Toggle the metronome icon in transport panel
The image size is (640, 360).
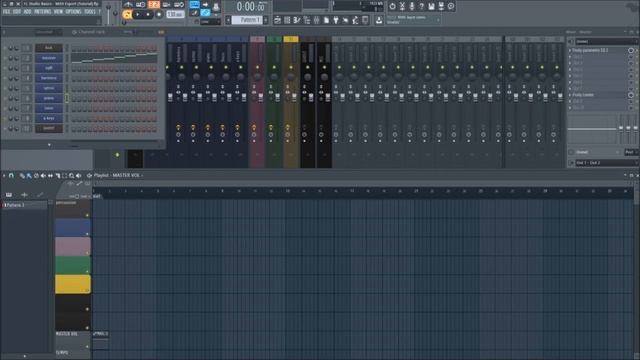click(129, 5)
